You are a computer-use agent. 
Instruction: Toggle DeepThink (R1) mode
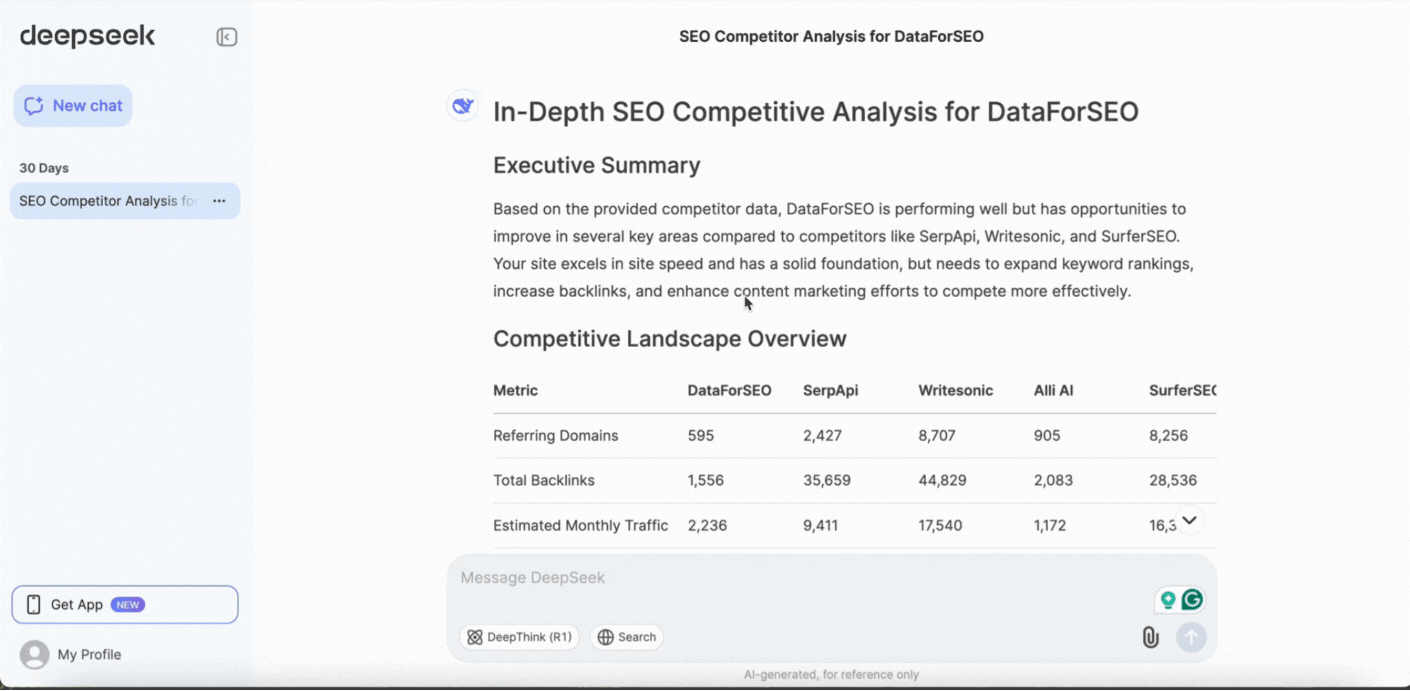tap(520, 637)
